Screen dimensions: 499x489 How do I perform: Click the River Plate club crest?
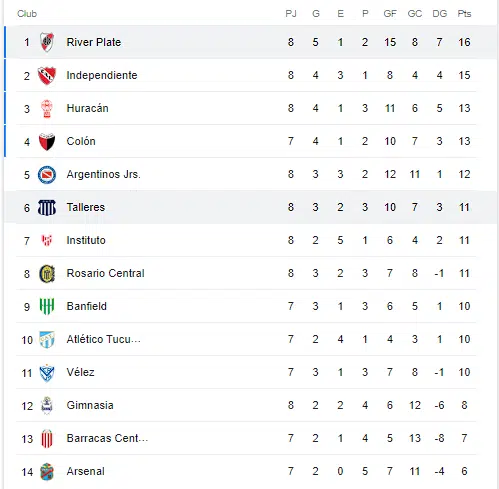tap(47, 42)
